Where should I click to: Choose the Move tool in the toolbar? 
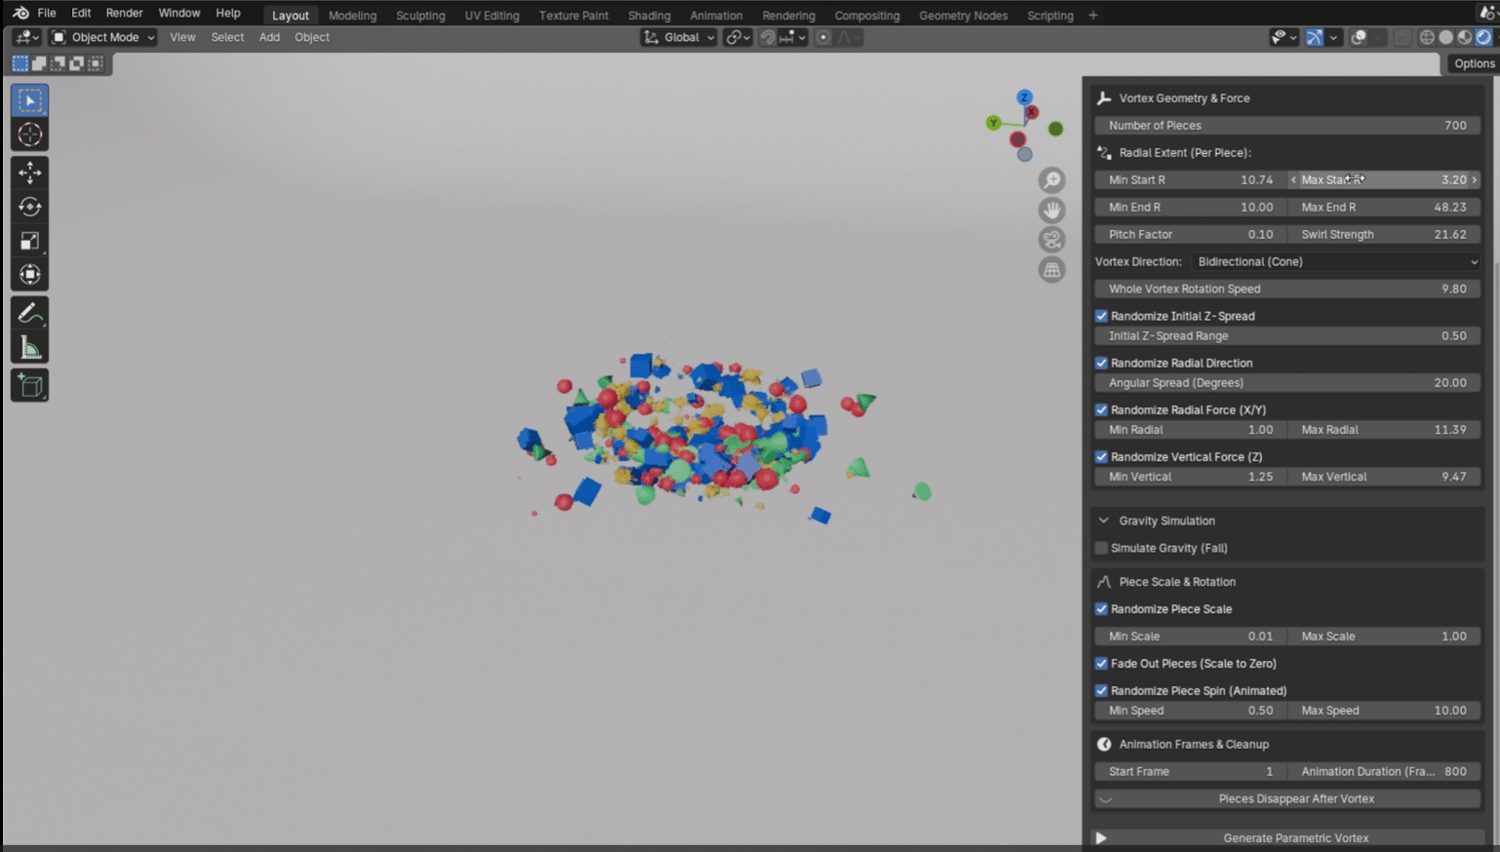[30, 173]
